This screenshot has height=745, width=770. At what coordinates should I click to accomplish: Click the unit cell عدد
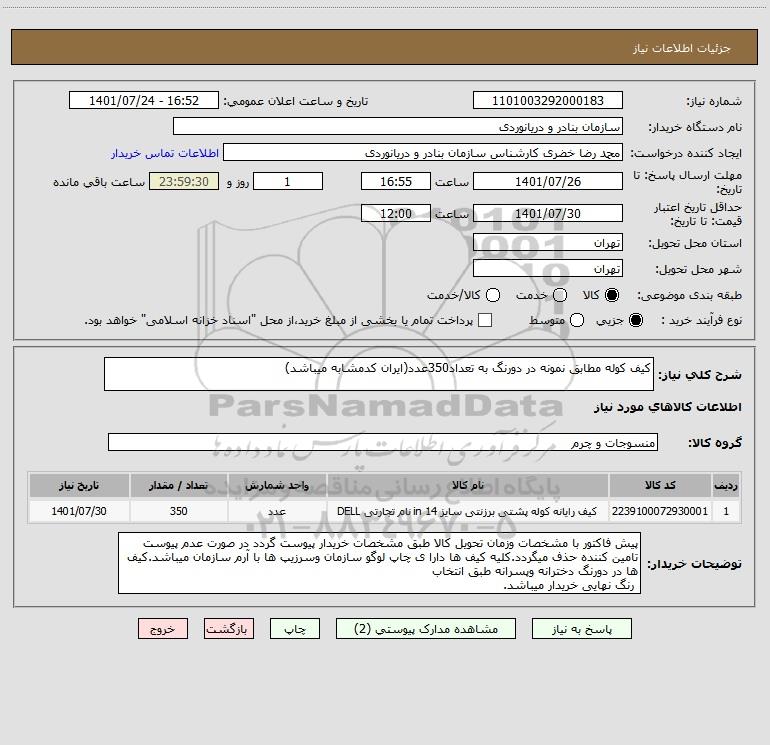click(x=277, y=511)
